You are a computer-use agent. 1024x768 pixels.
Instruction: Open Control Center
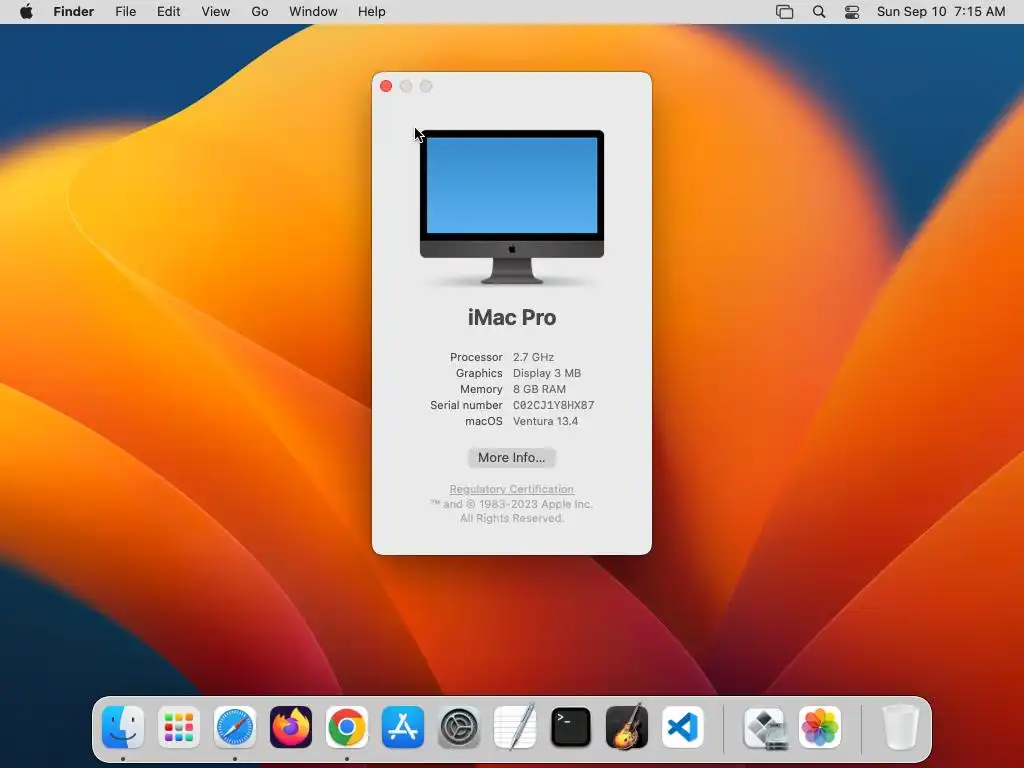coord(852,12)
